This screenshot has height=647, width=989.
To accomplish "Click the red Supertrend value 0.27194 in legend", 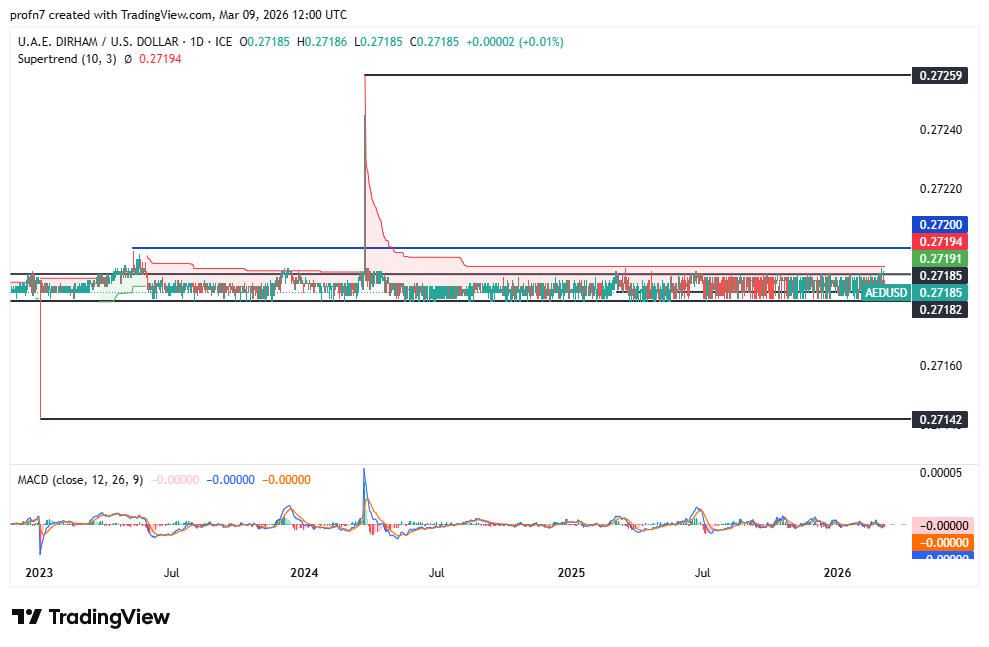I will click(160, 59).
